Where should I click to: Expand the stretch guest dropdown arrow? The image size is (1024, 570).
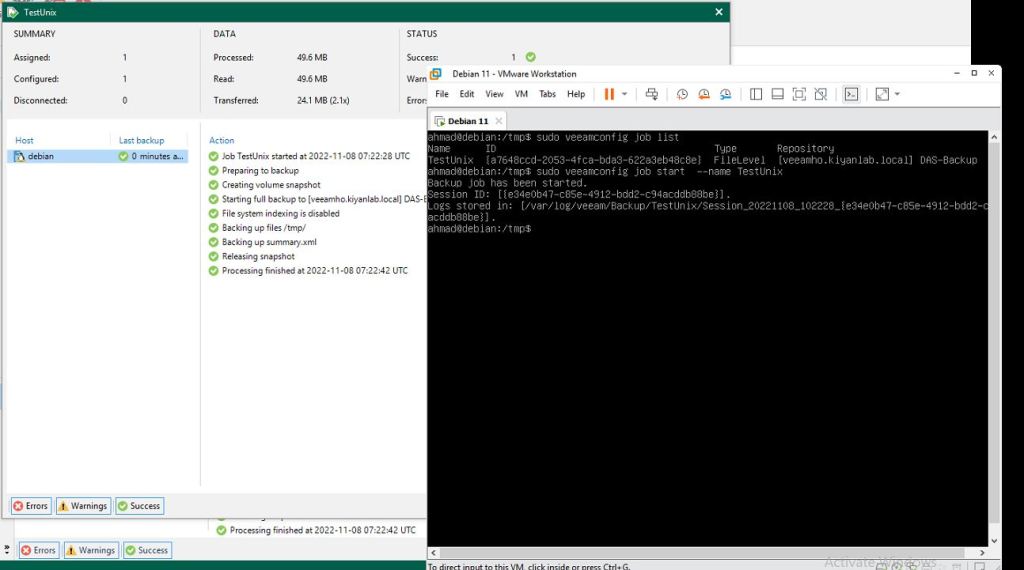(x=897, y=94)
